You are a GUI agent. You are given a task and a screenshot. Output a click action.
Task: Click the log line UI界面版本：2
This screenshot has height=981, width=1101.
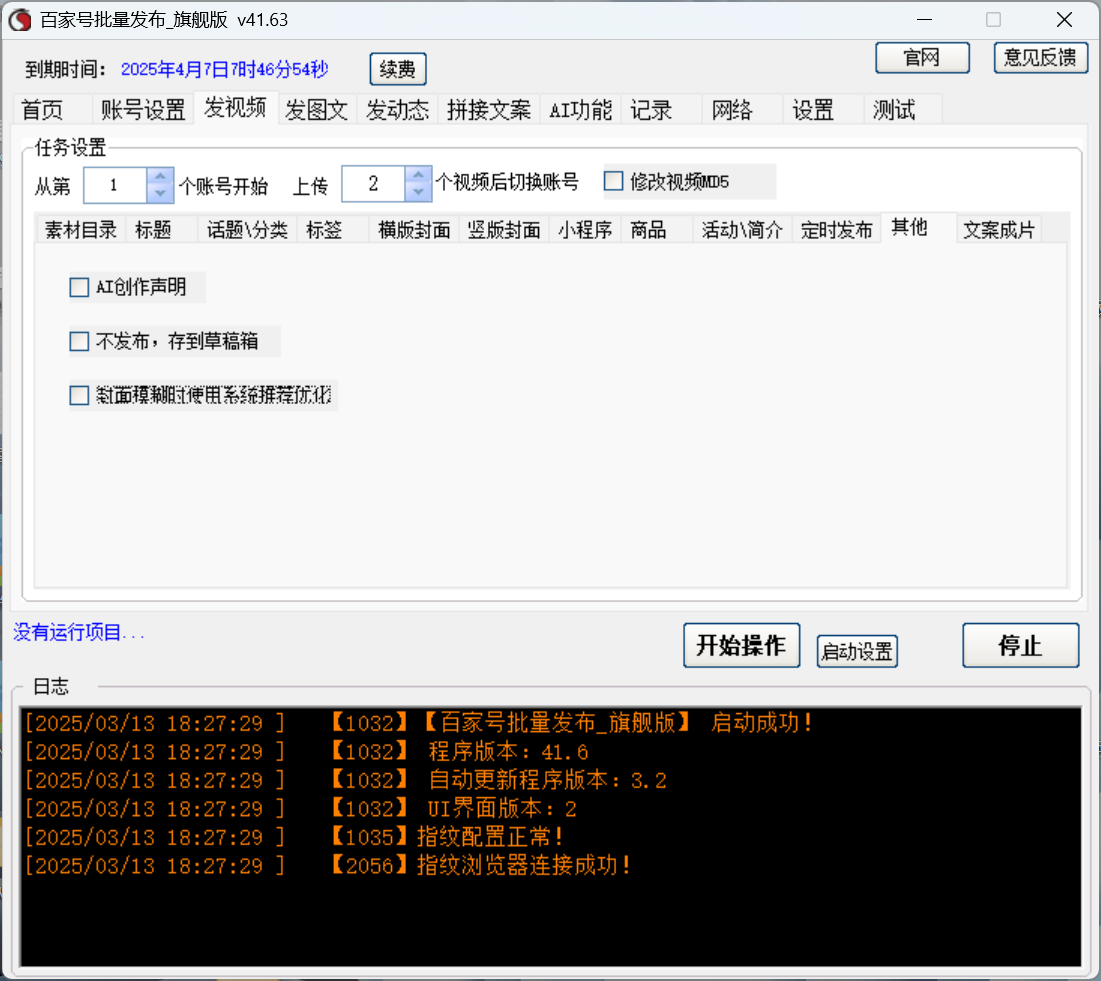(x=301, y=809)
